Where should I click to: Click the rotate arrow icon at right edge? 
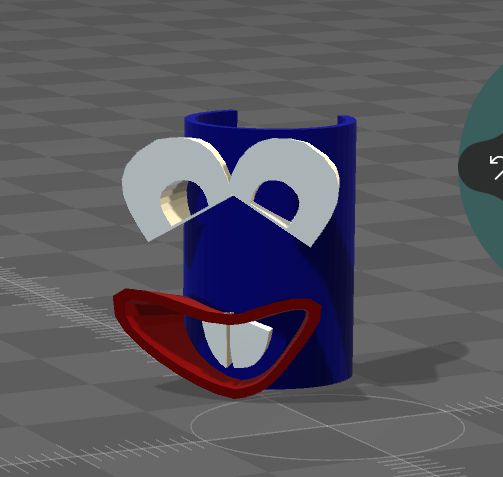coord(497,167)
